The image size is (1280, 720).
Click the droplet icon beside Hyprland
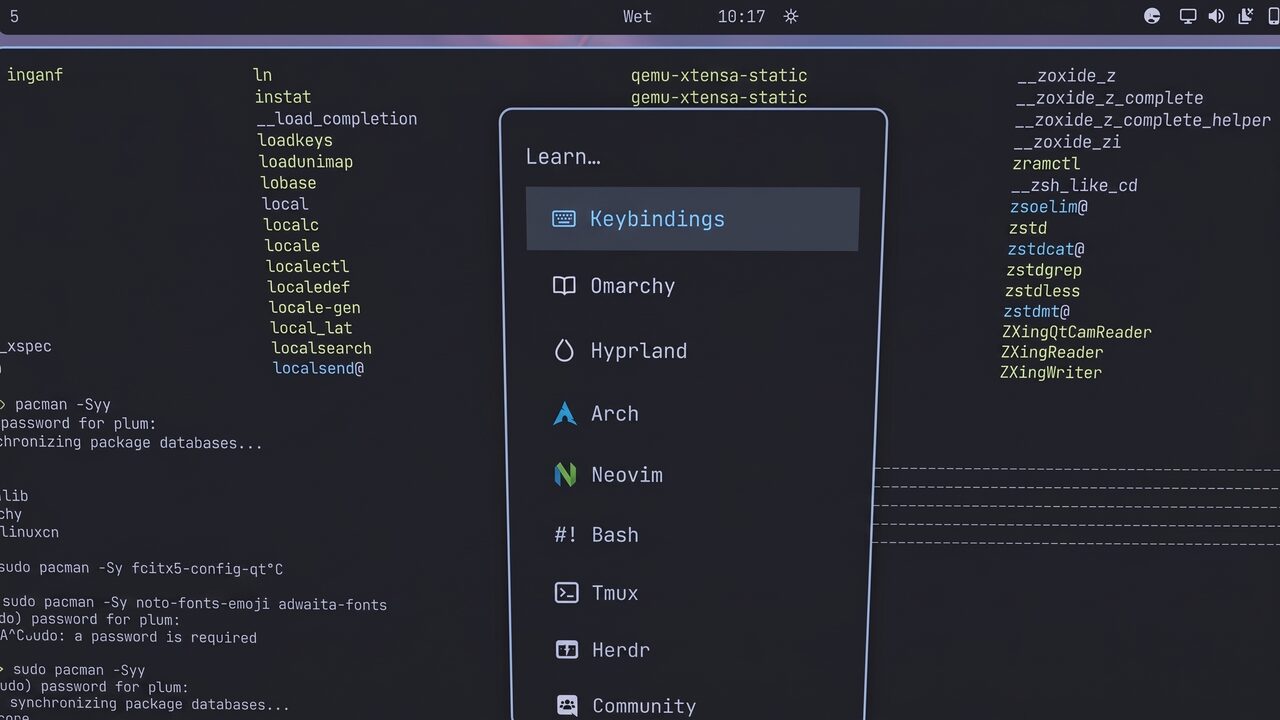(x=564, y=351)
